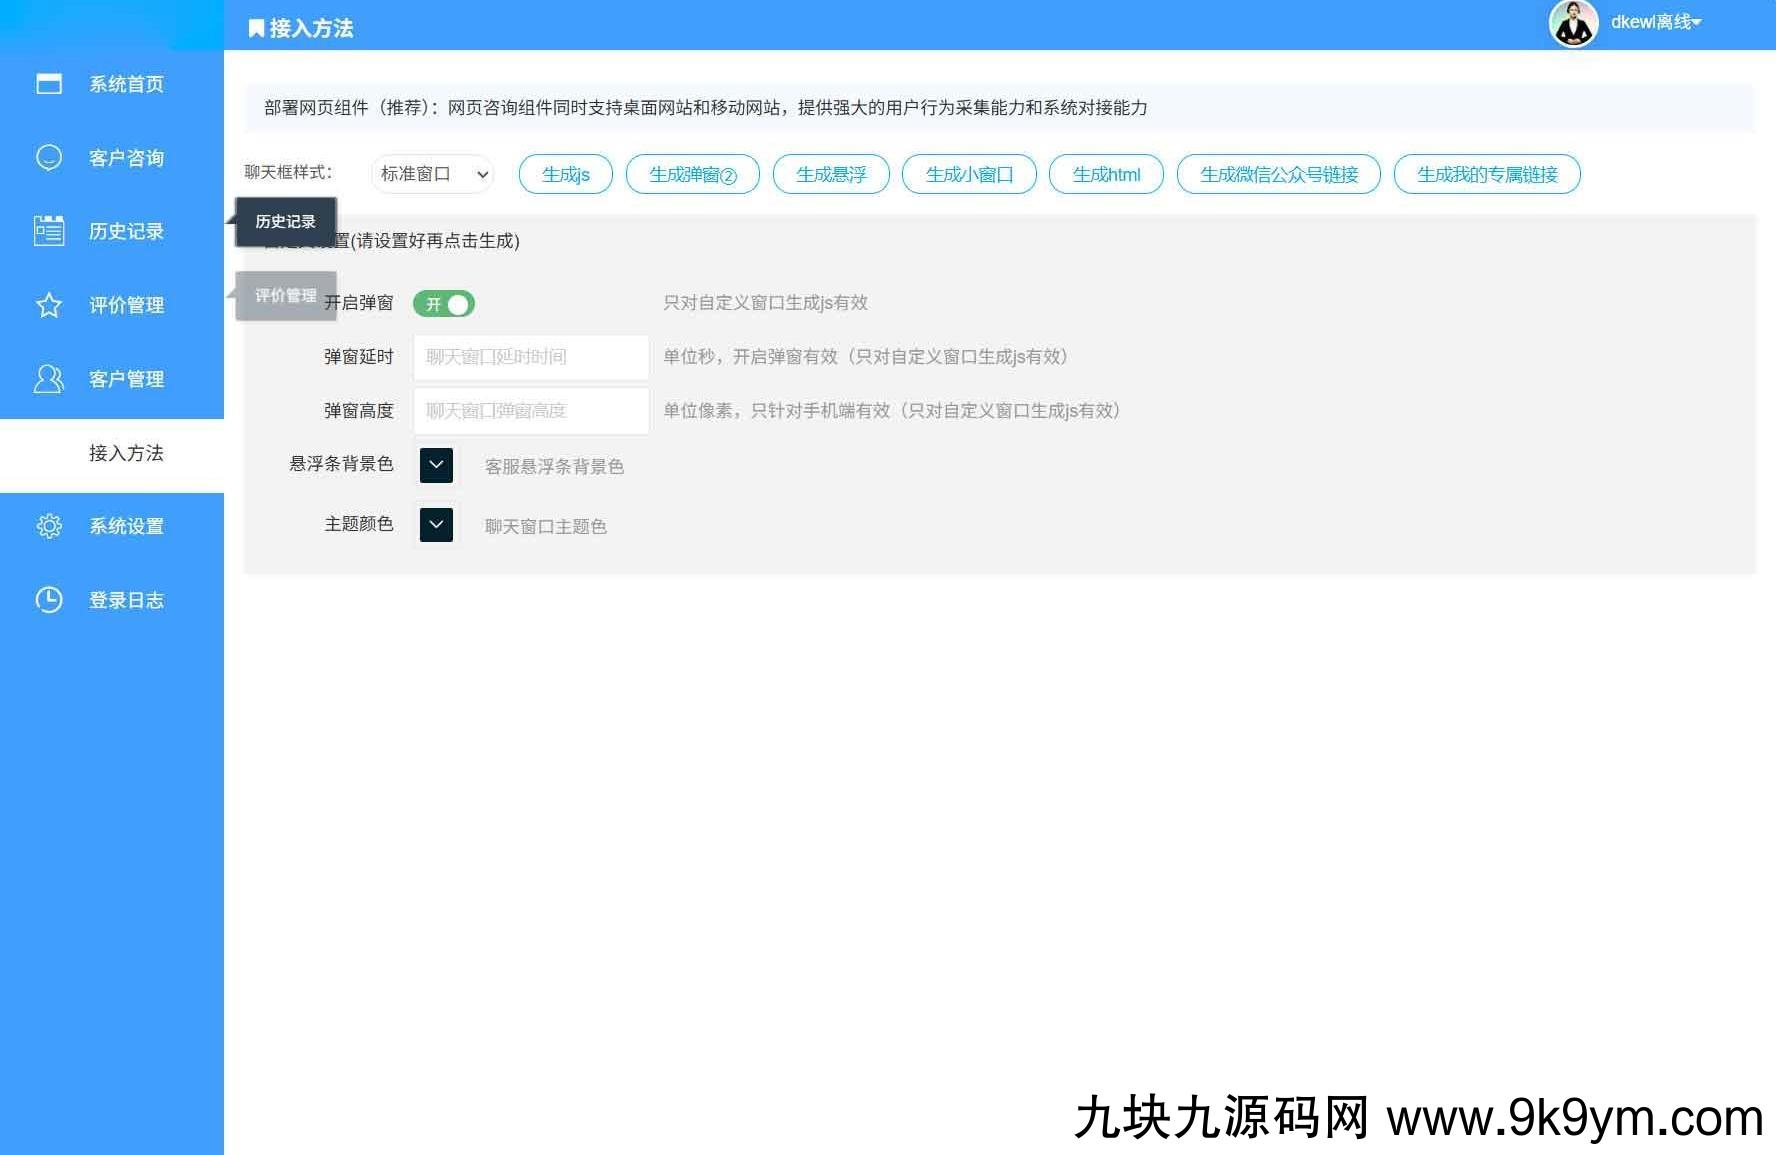
Task: Click the login log clock icon
Action: 49,600
